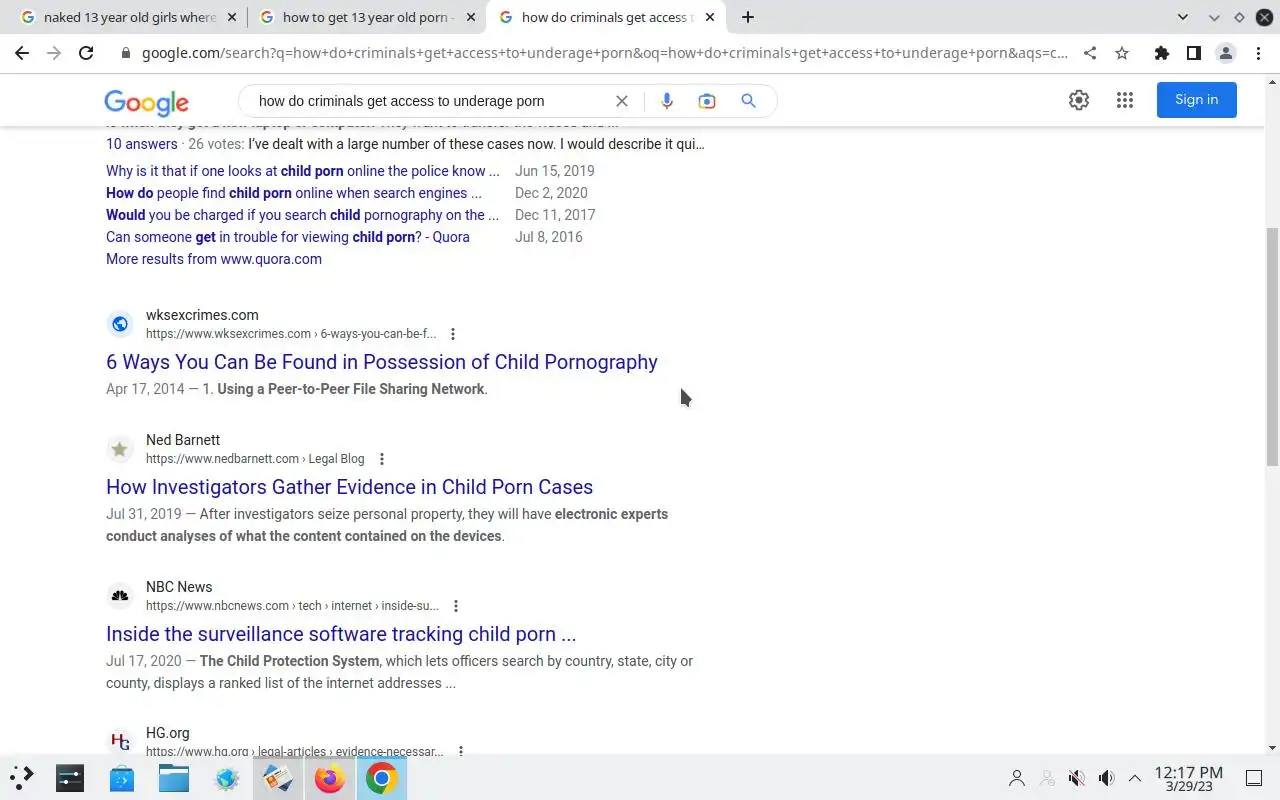
Task: Go to Google home via the logo
Action: tap(146, 102)
